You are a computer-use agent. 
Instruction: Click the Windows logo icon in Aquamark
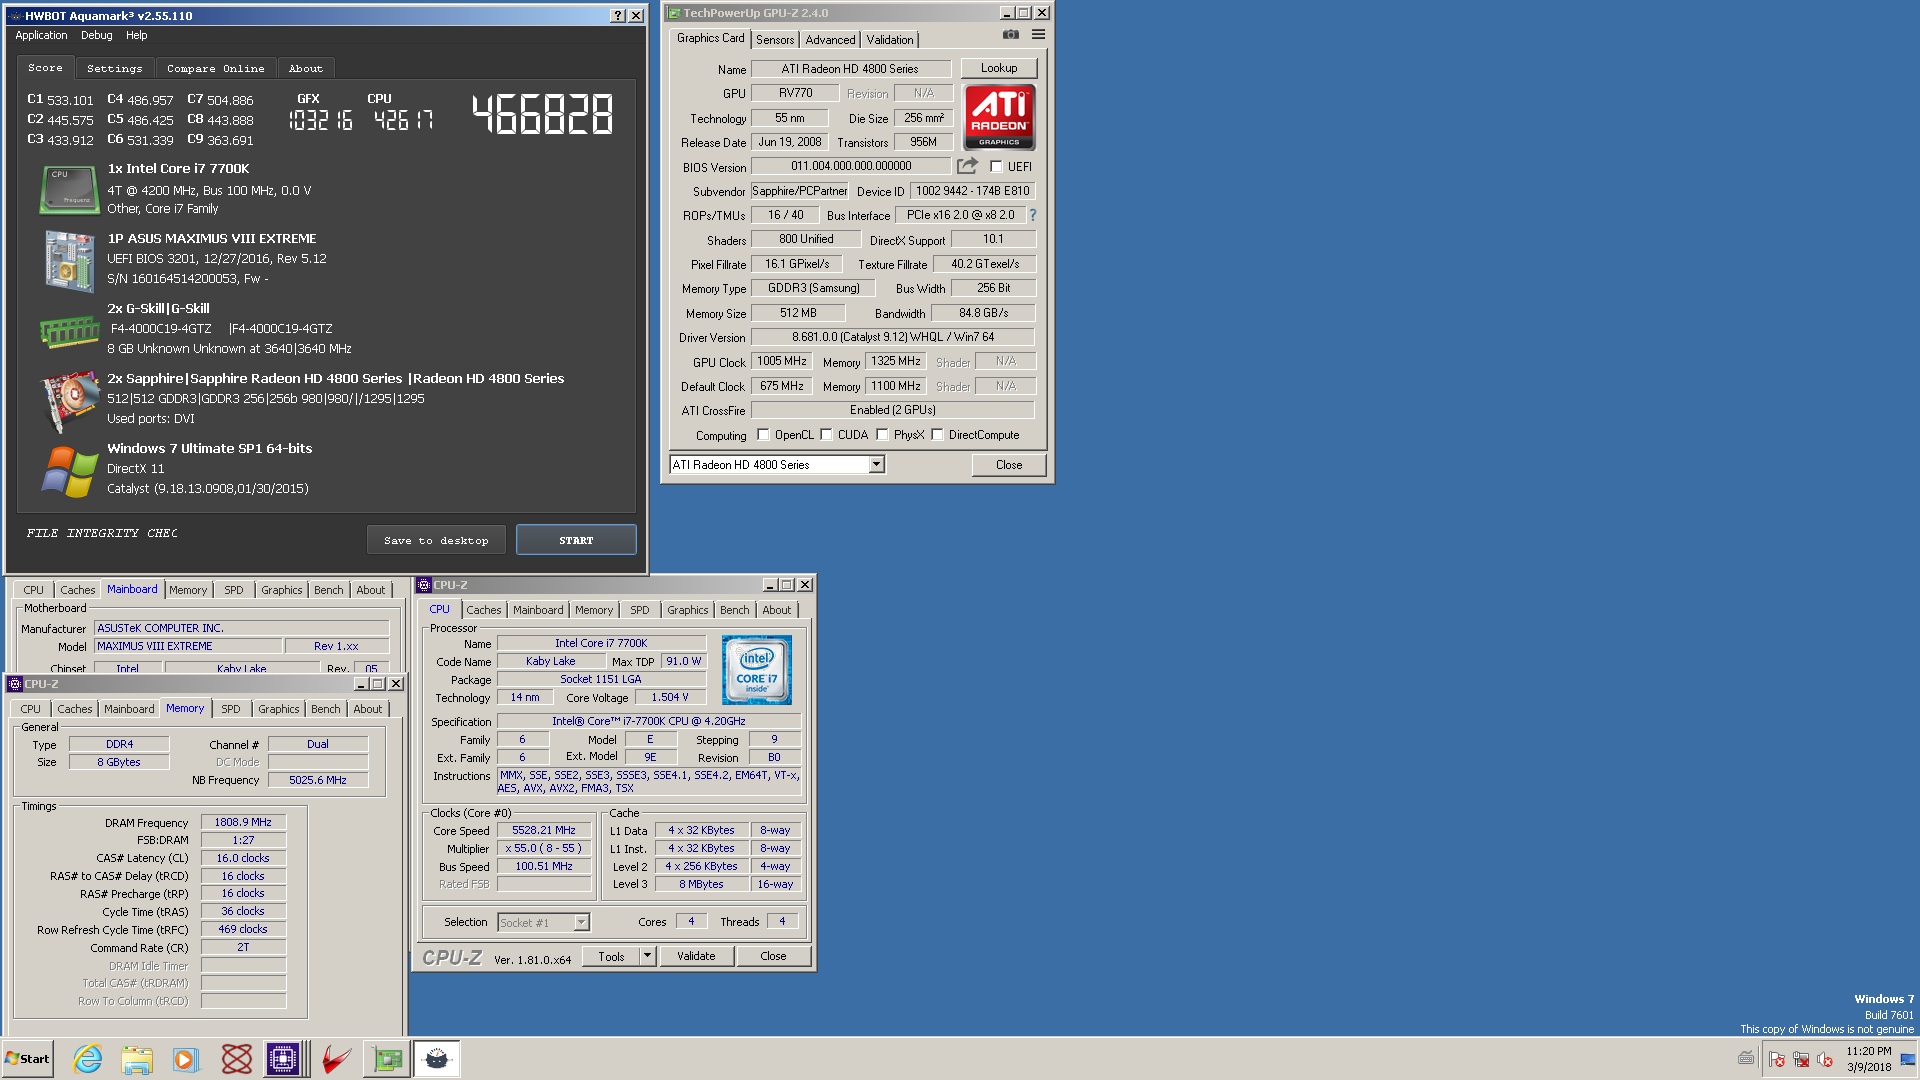(x=70, y=471)
